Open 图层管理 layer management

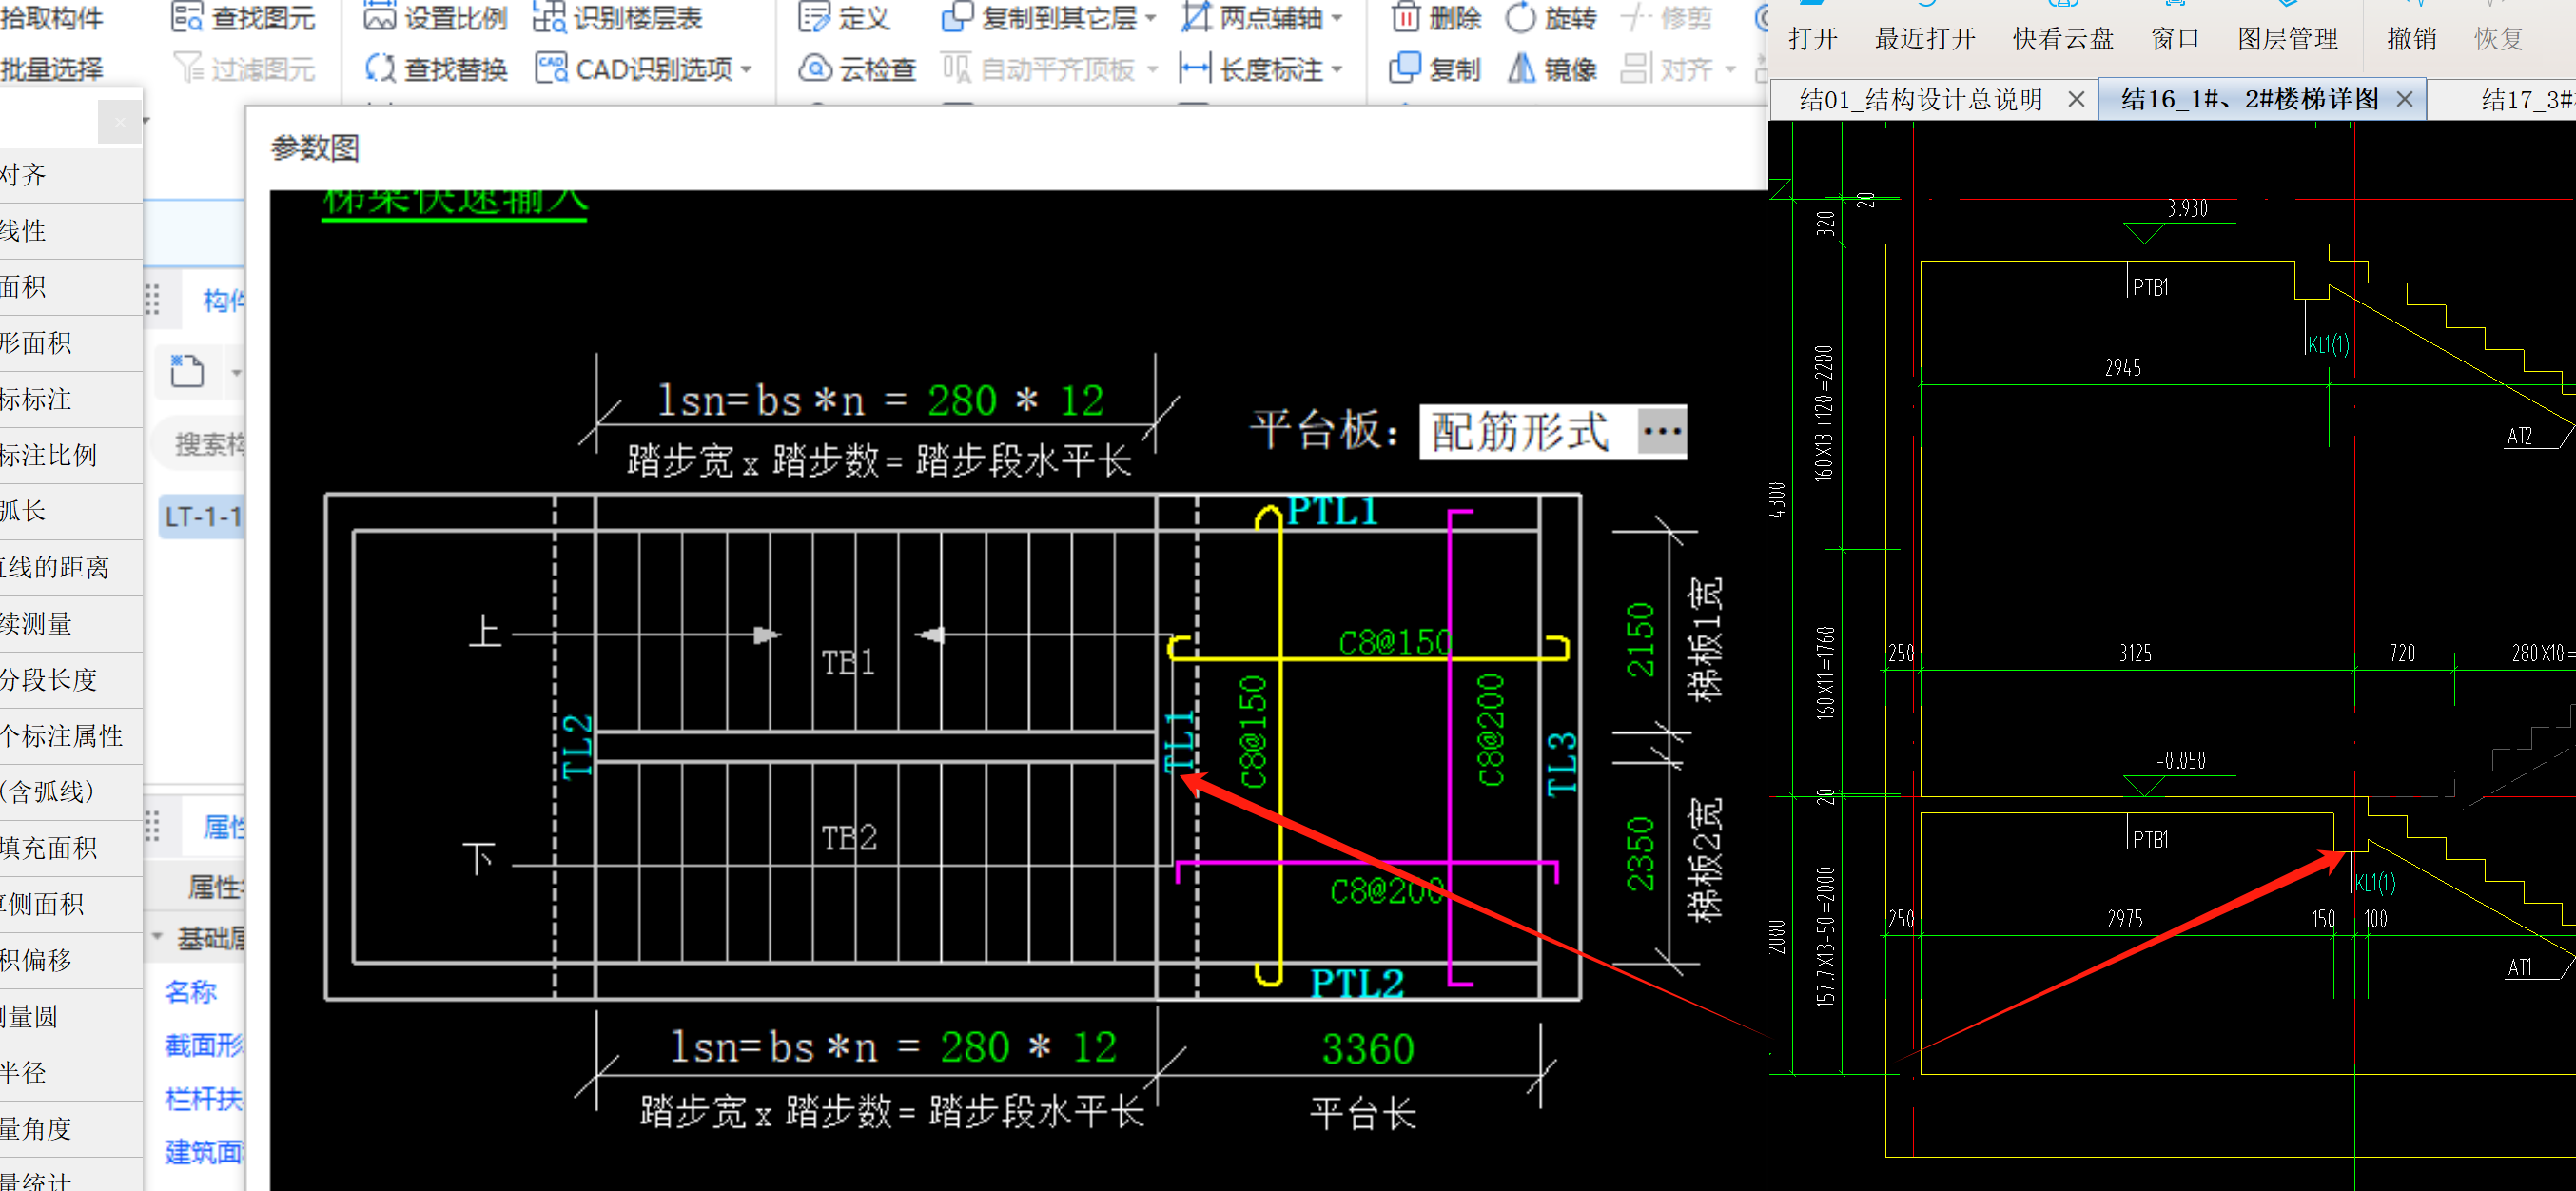(x=2288, y=39)
